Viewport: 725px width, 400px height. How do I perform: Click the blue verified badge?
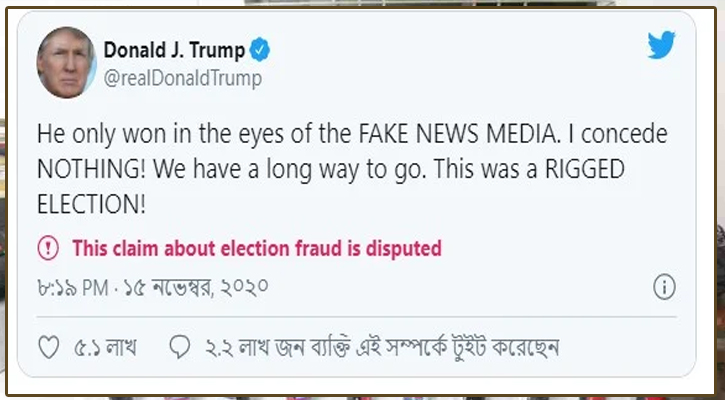pos(260,50)
